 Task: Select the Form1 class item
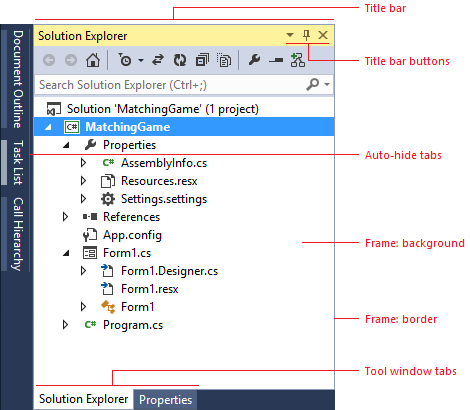pyautogui.click(x=137, y=307)
